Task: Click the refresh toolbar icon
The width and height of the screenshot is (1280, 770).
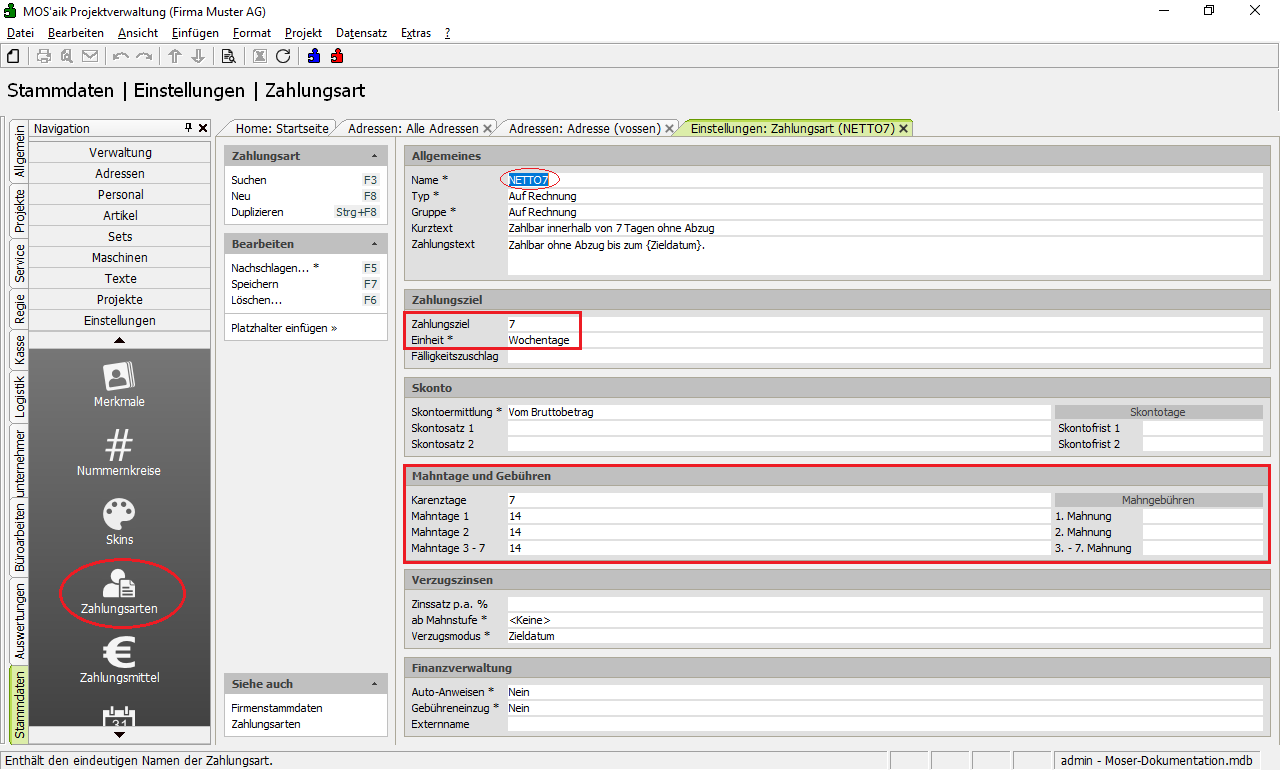Action: coord(283,56)
